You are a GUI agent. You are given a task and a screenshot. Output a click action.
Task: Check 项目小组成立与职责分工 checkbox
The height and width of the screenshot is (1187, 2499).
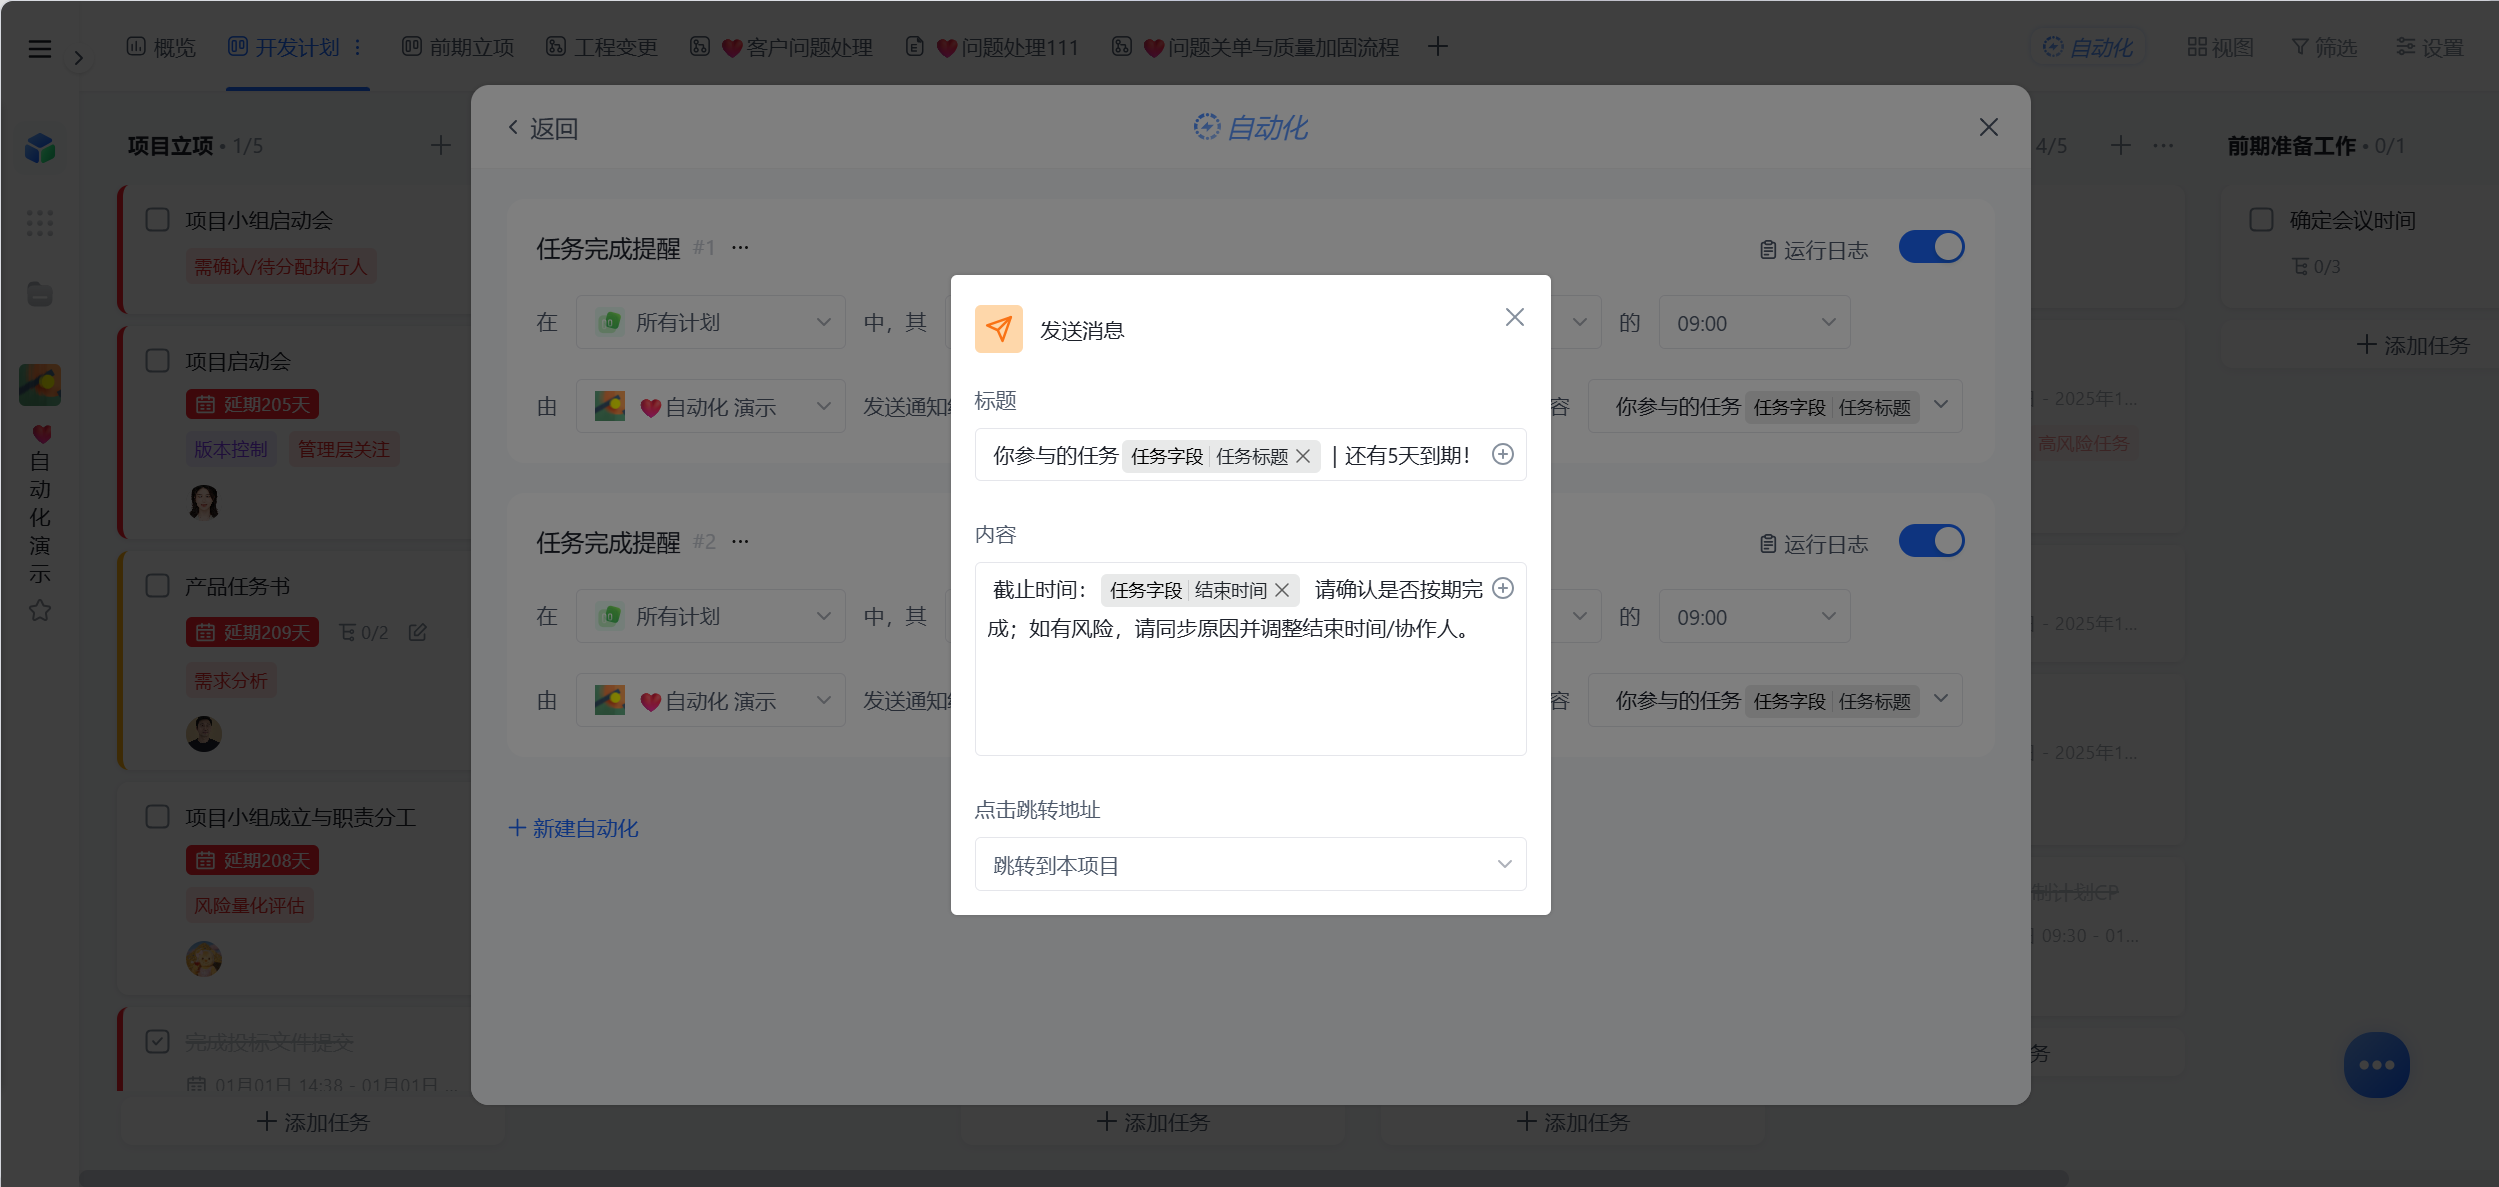[x=158, y=816]
